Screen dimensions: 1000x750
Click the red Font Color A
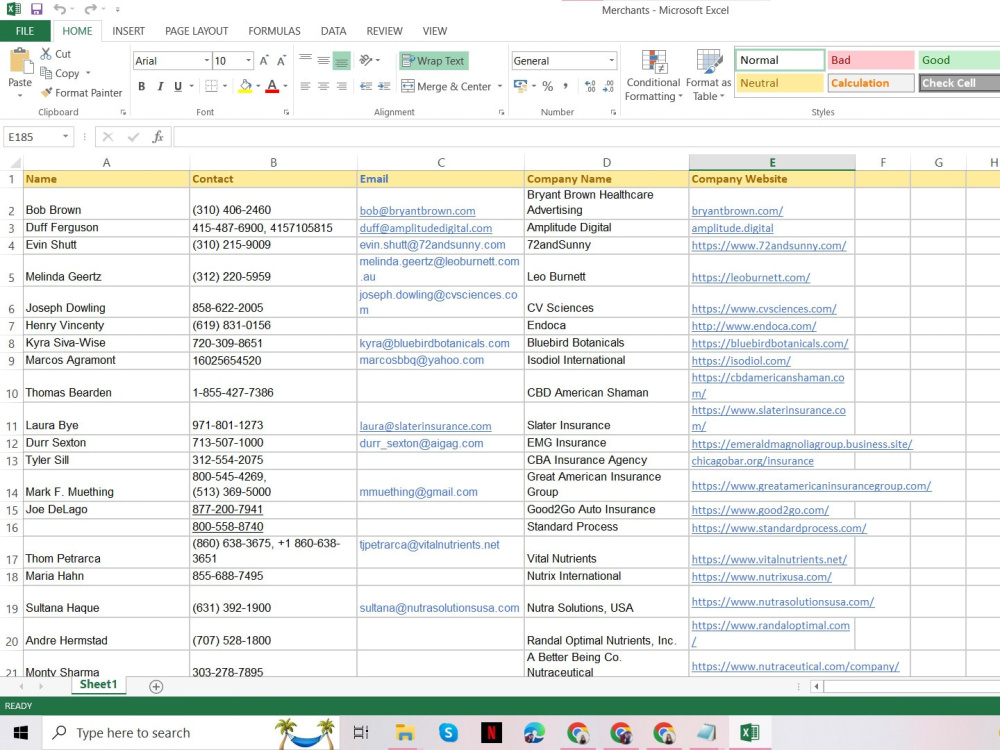coord(272,86)
